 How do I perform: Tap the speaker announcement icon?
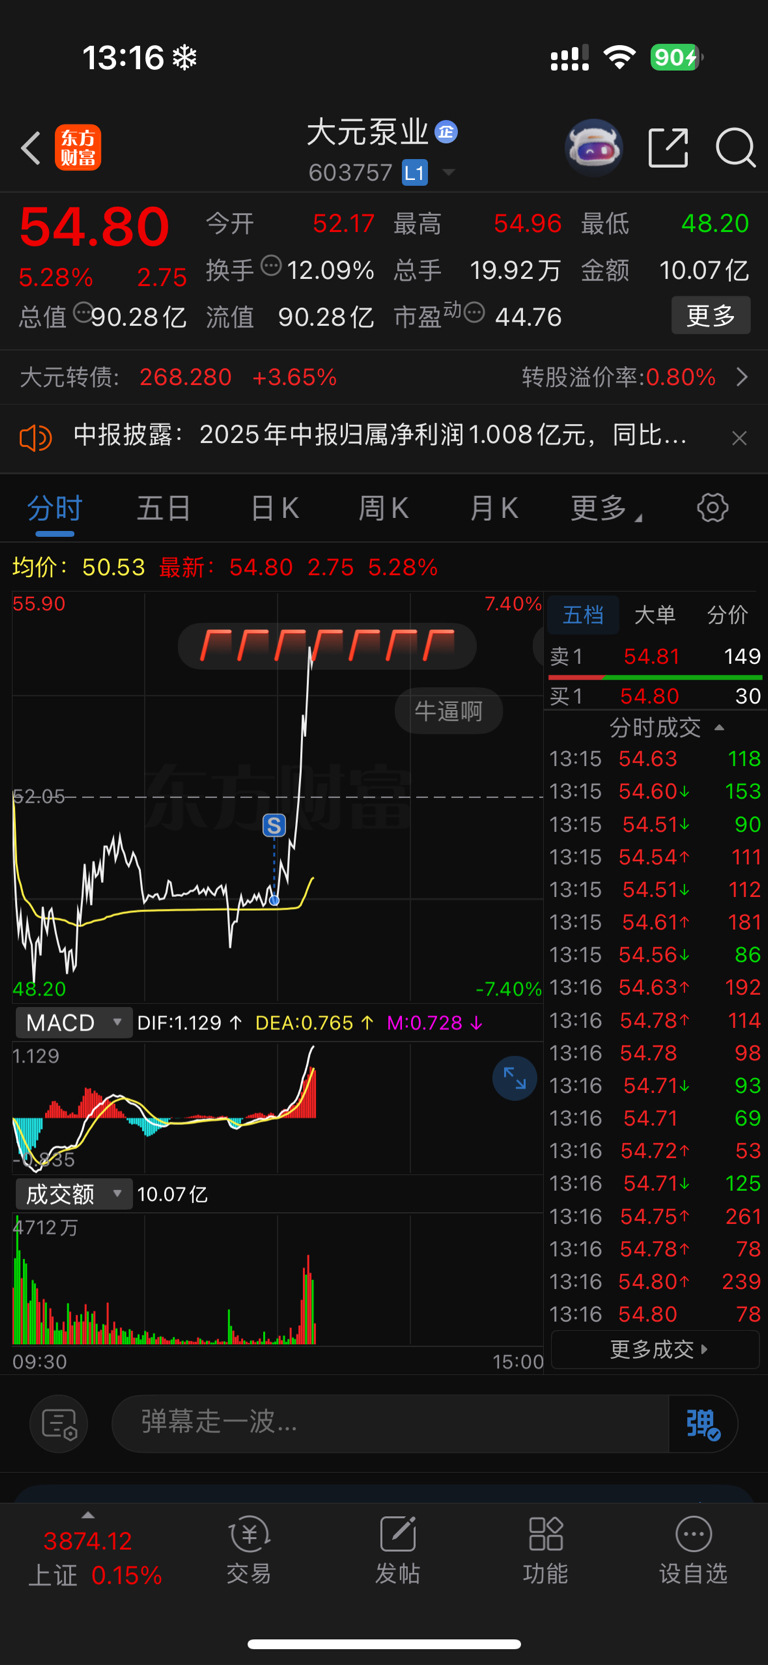(x=35, y=437)
